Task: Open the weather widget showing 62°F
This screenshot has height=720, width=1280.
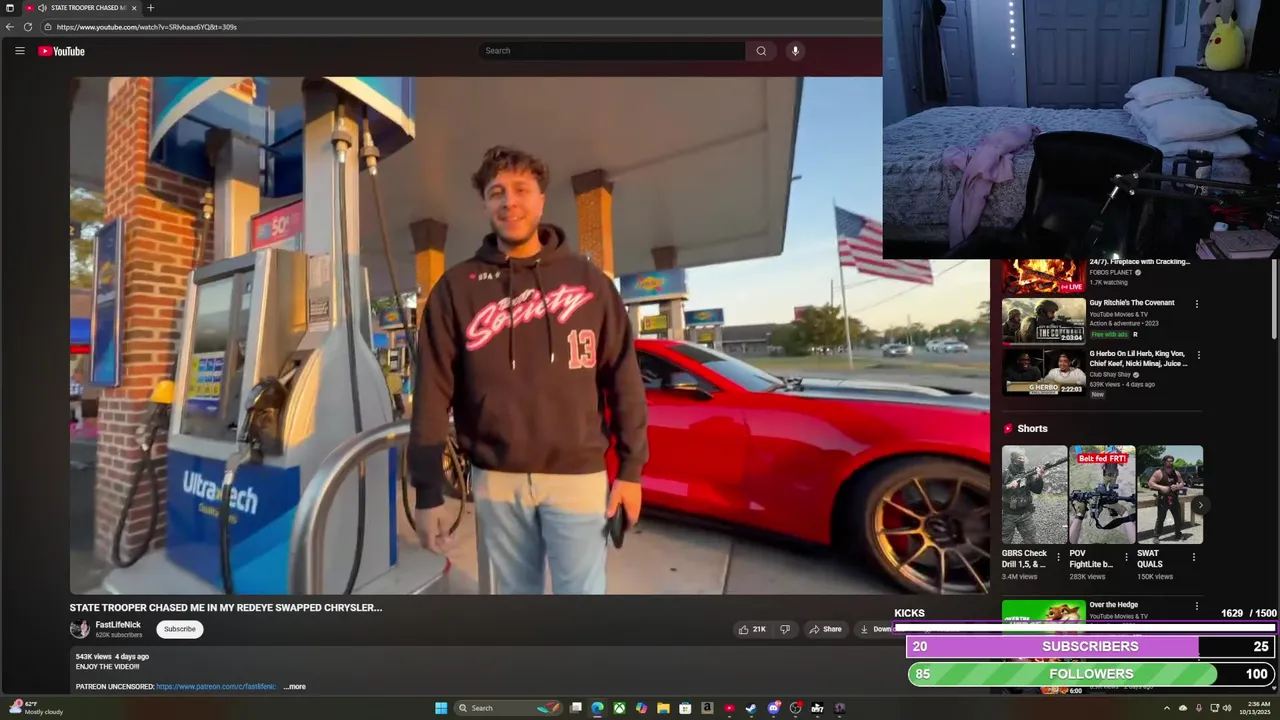Action: click(38, 708)
